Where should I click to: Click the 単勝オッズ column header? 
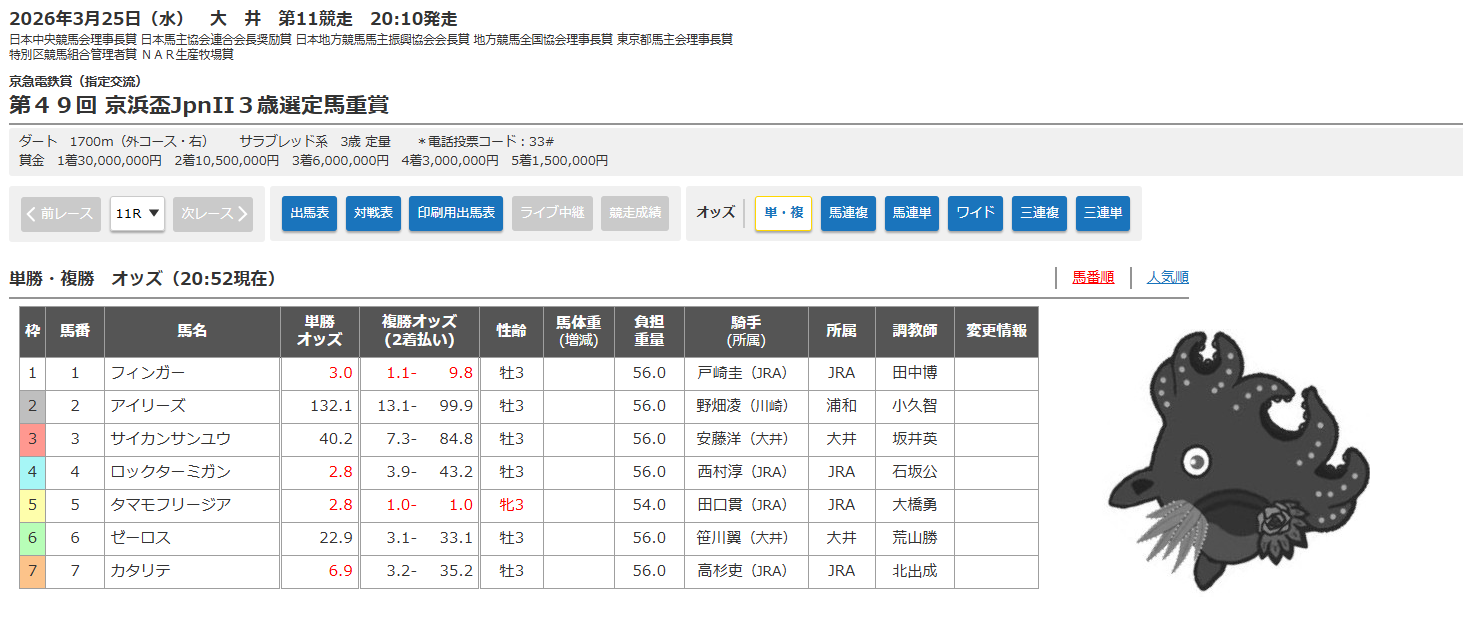[320, 331]
